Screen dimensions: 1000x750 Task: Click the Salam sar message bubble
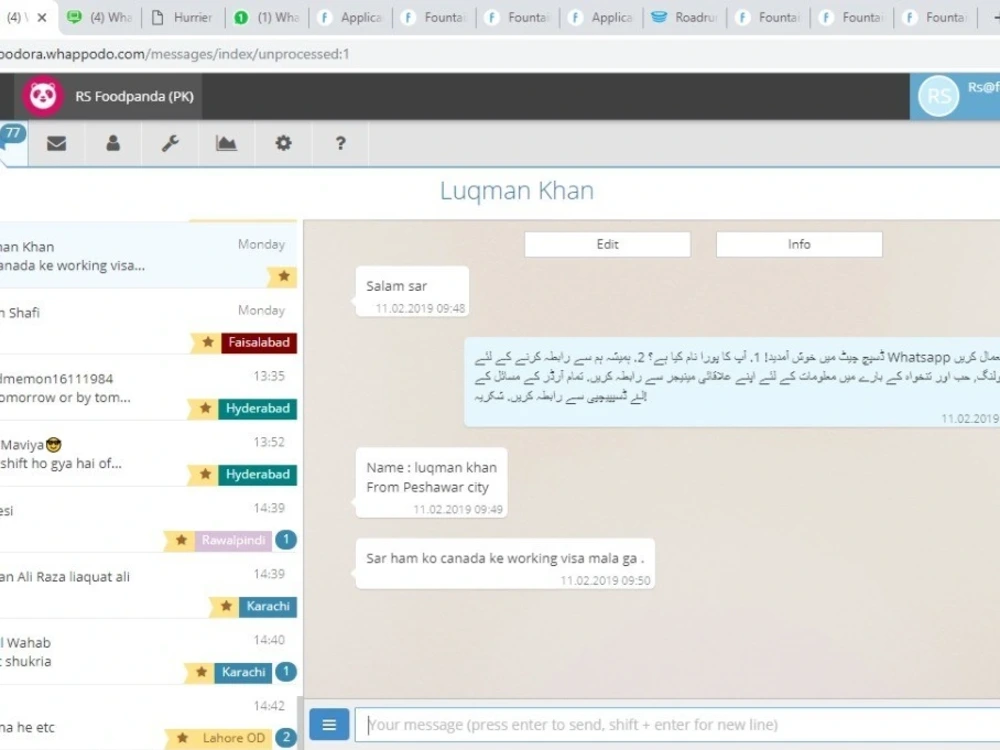click(x=412, y=292)
